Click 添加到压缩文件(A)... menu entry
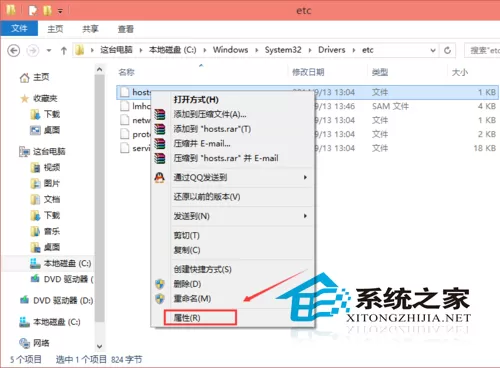Viewport: 500px width, 368px height. (210, 114)
